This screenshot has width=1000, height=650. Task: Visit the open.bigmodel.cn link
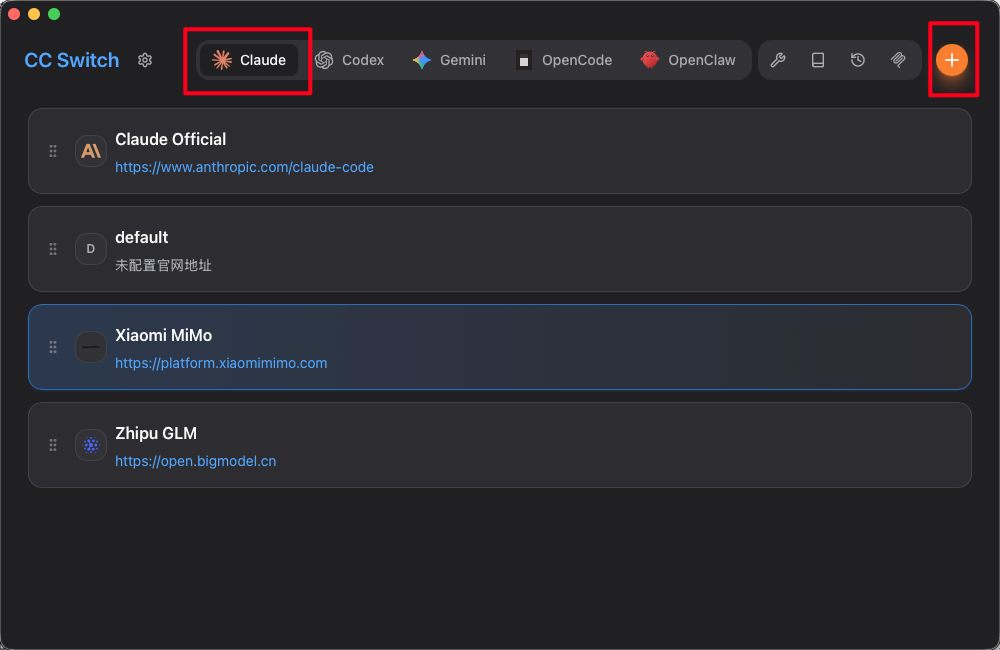[195, 461]
